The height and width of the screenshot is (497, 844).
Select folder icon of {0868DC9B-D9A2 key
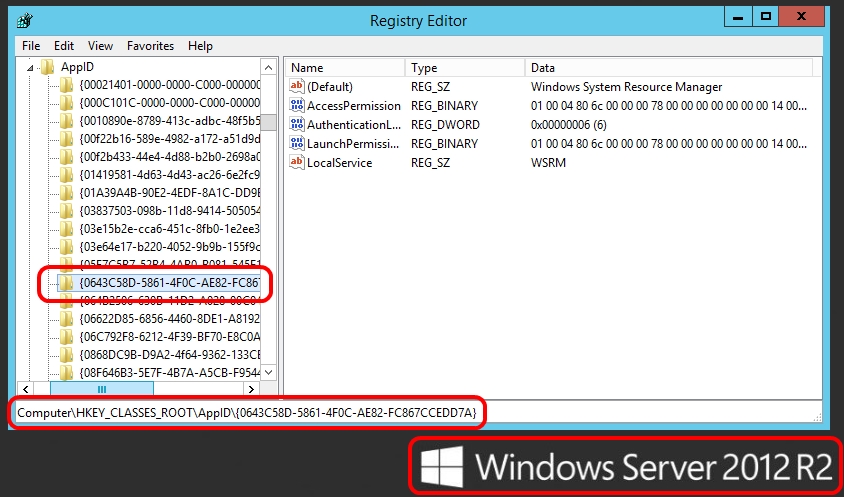[x=66, y=355]
